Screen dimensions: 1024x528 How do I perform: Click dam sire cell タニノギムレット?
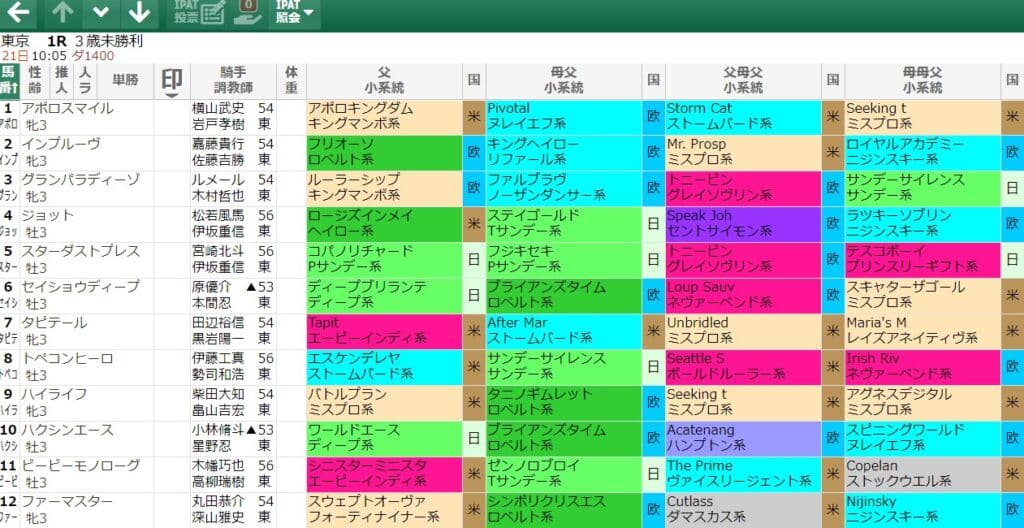coord(564,402)
